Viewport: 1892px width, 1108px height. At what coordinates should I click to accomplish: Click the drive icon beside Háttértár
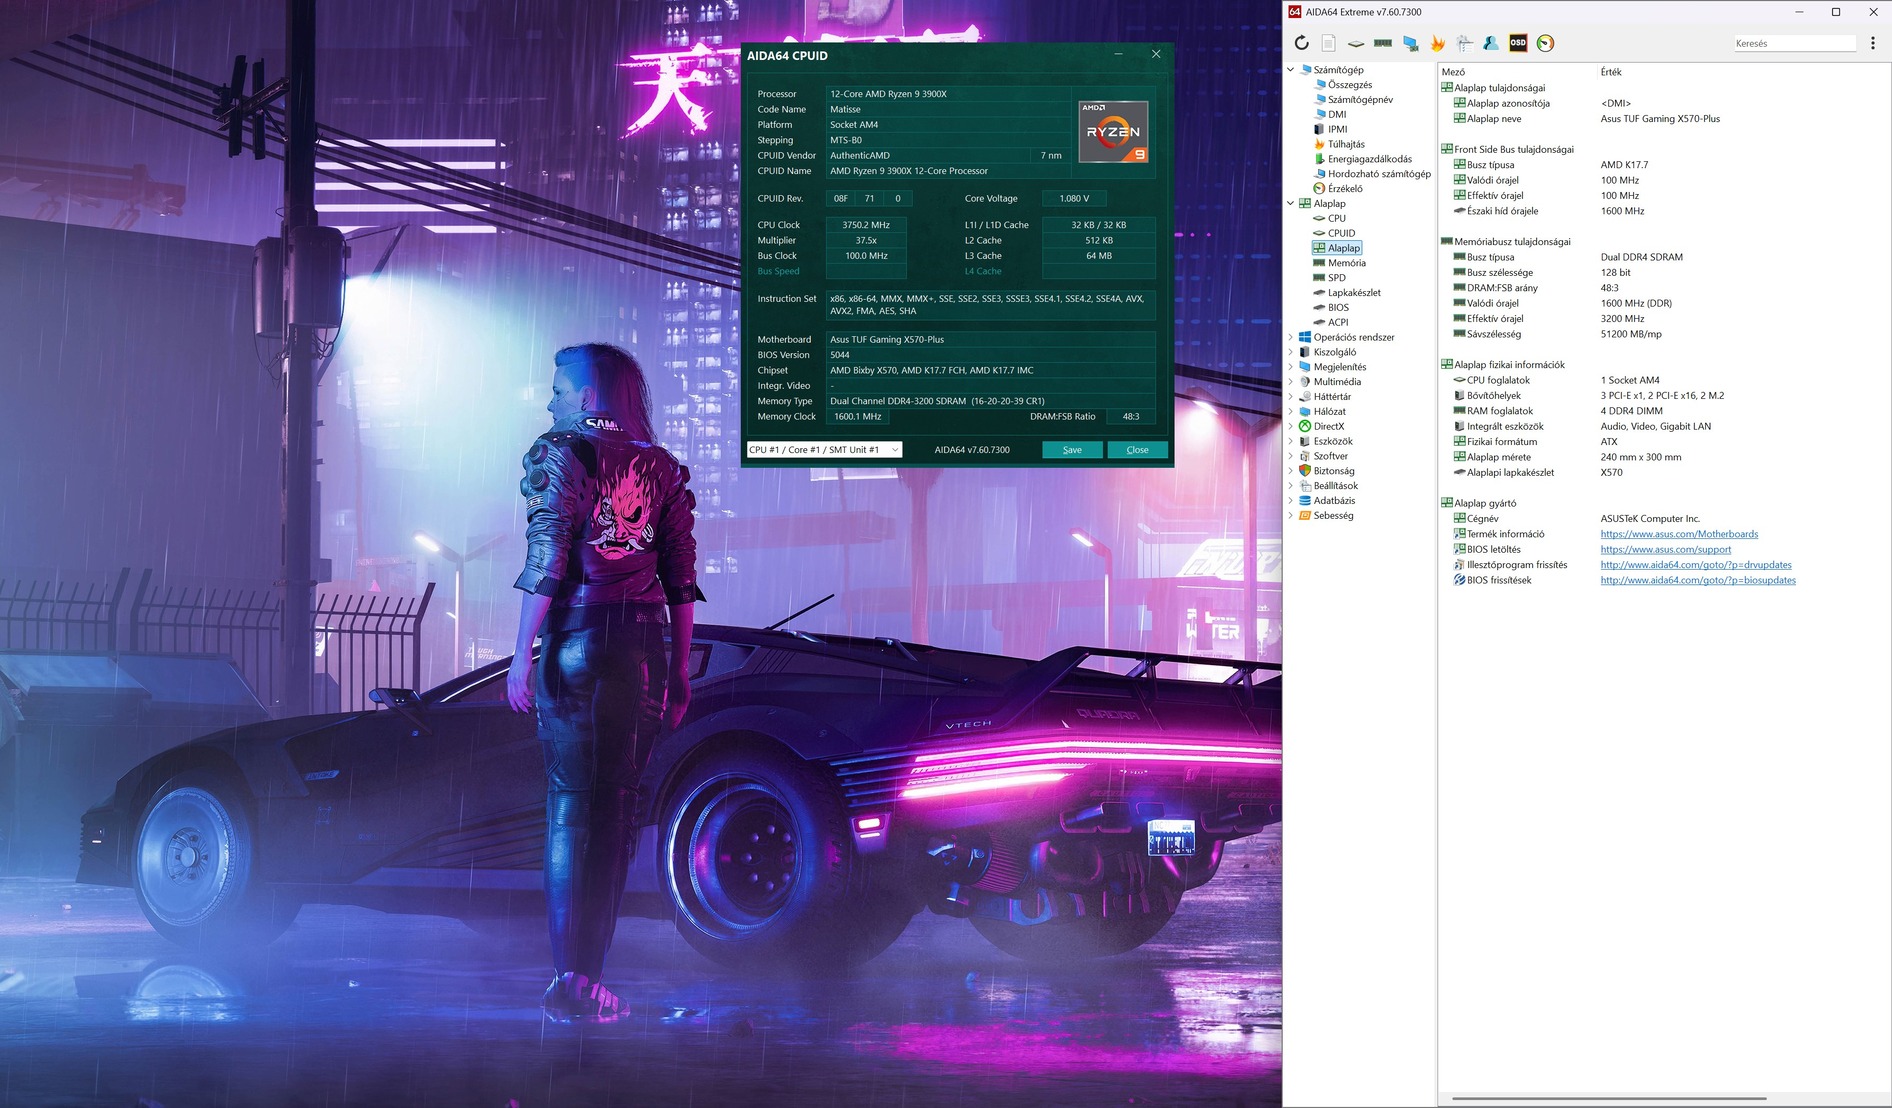[x=1305, y=396]
